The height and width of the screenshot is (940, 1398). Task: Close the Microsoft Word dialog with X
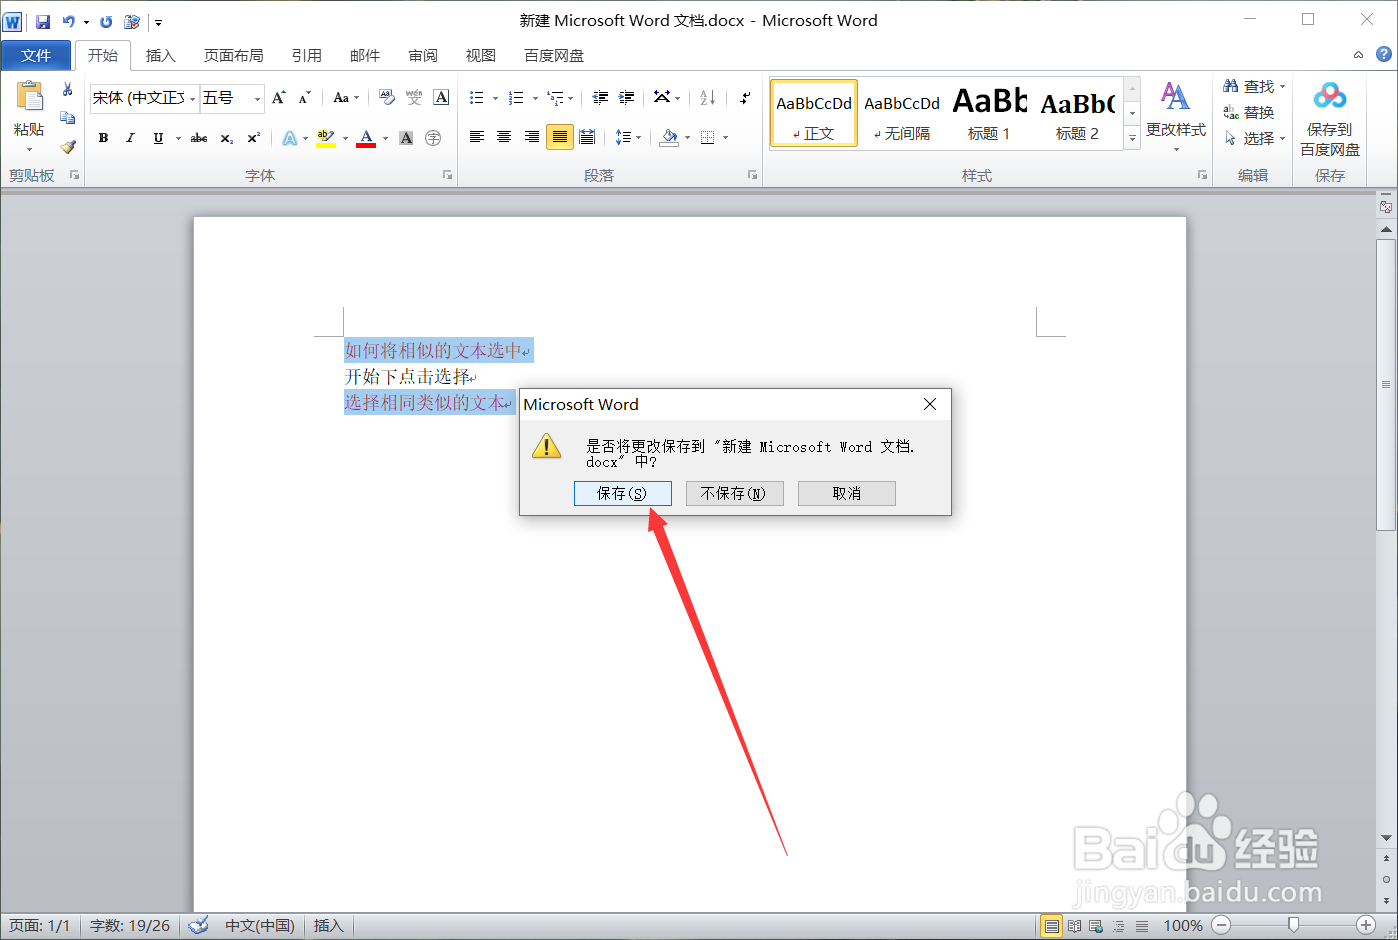coord(930,404)
